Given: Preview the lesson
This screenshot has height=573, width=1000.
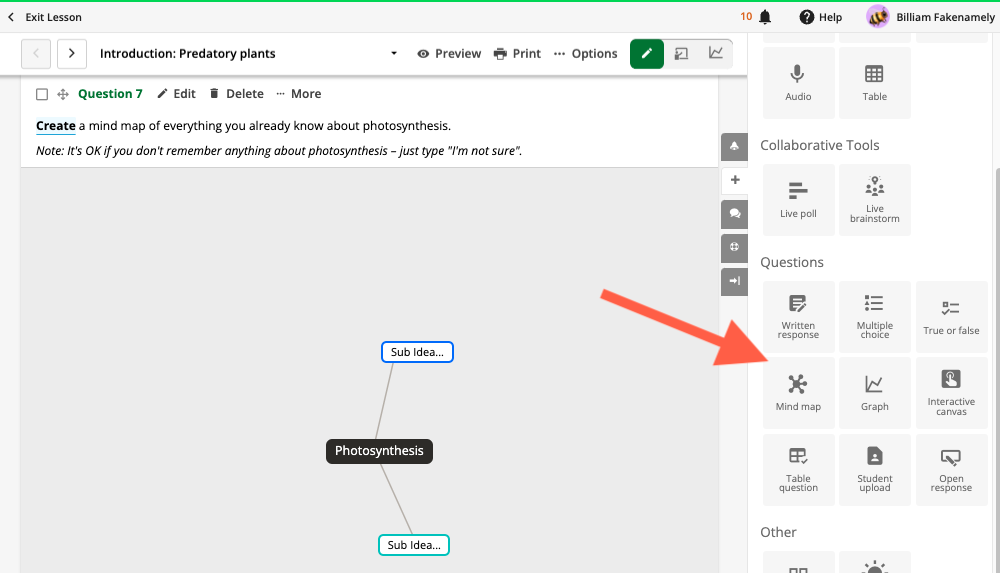Looking at the screenshot, I should point(449,54).
